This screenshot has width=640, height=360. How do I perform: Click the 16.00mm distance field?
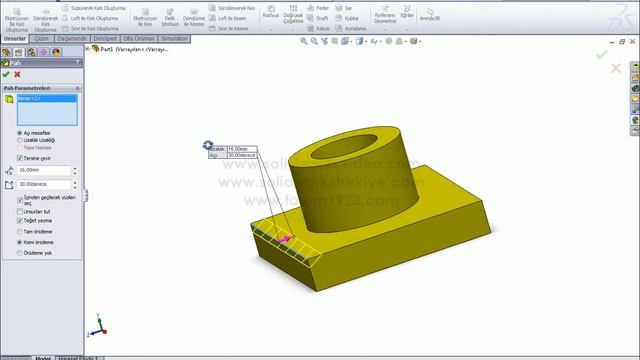point(44,170)
